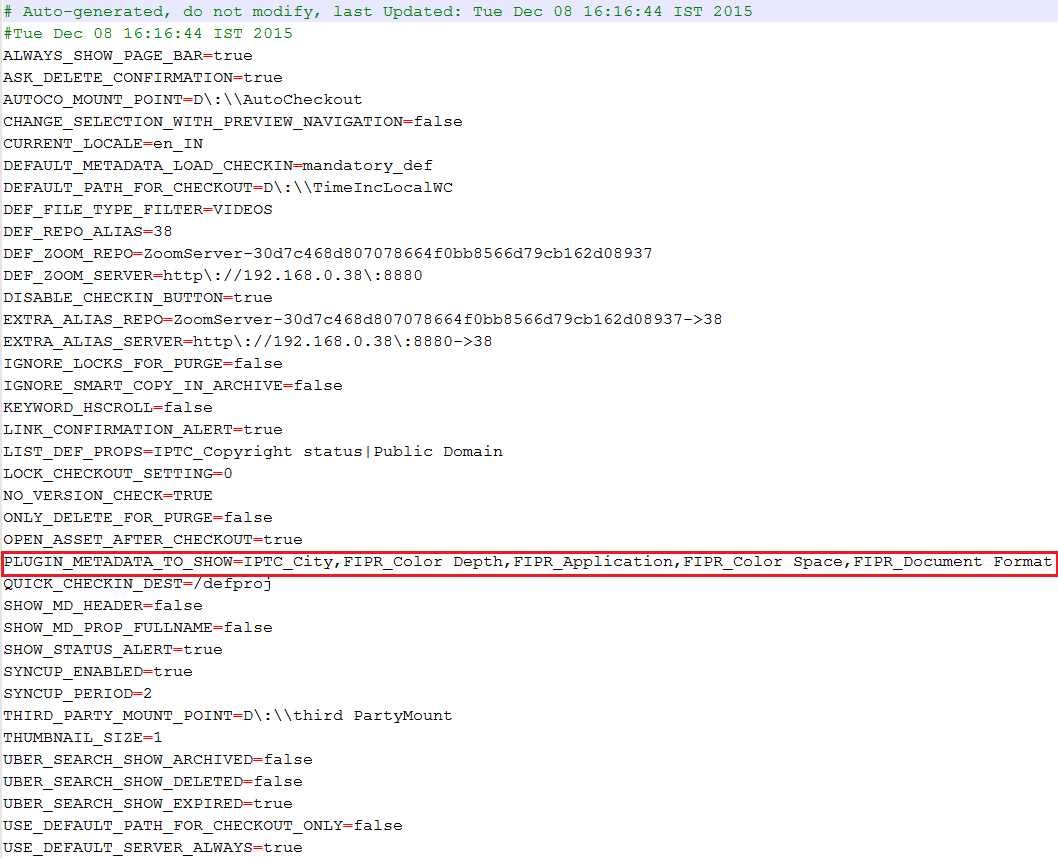Select the EXTRA_ALIAS_REPO line
Viewport: 1058px width, 858px height.
[362, 319]
